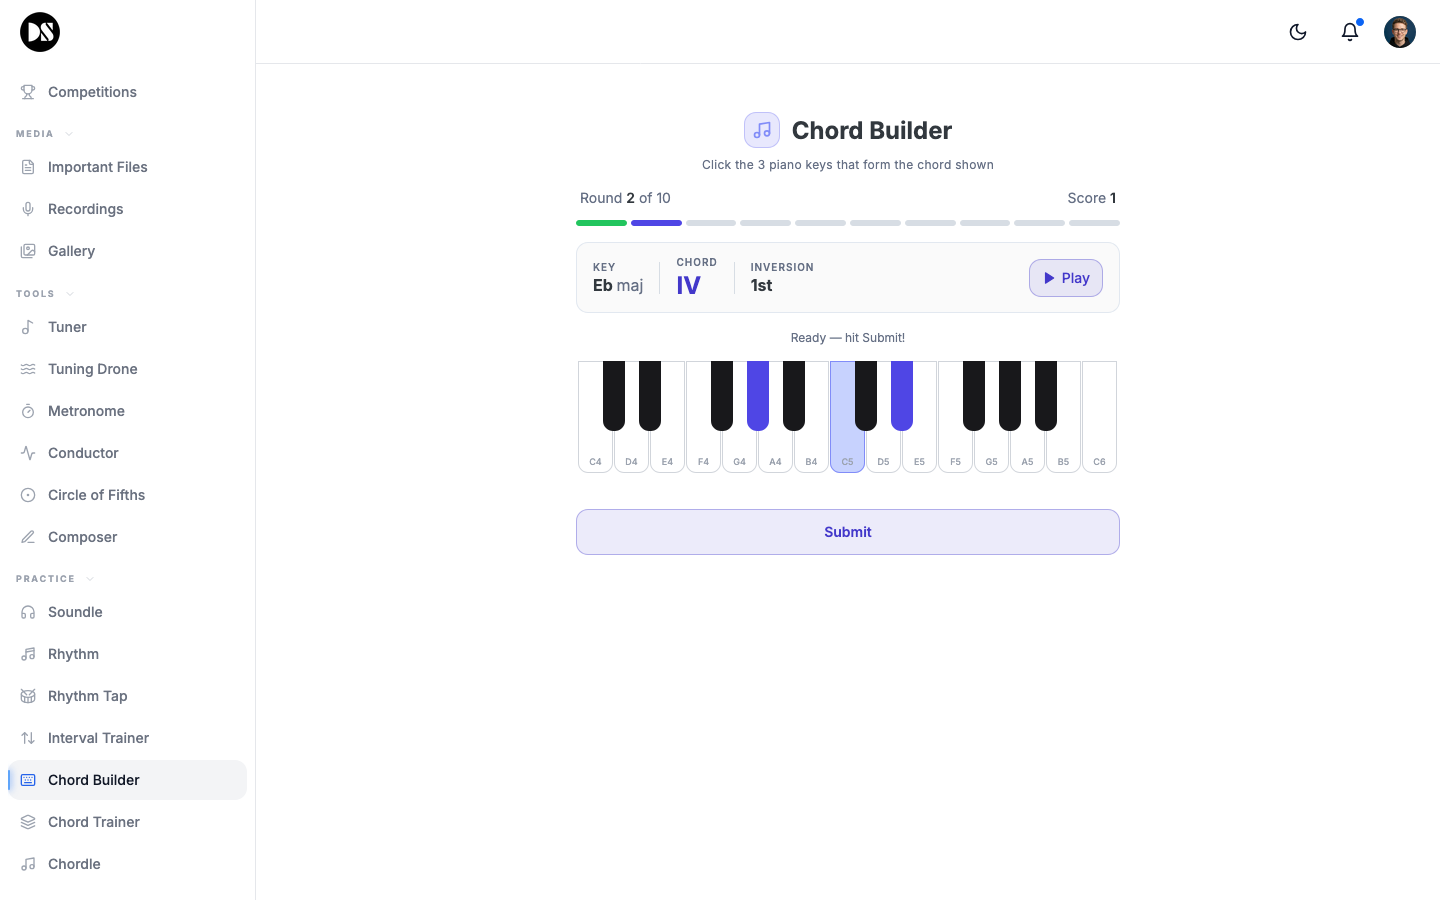The image size is (1440, 900).
Task: Start the Interval Trainer practice
Action: (x=100, y=737)
